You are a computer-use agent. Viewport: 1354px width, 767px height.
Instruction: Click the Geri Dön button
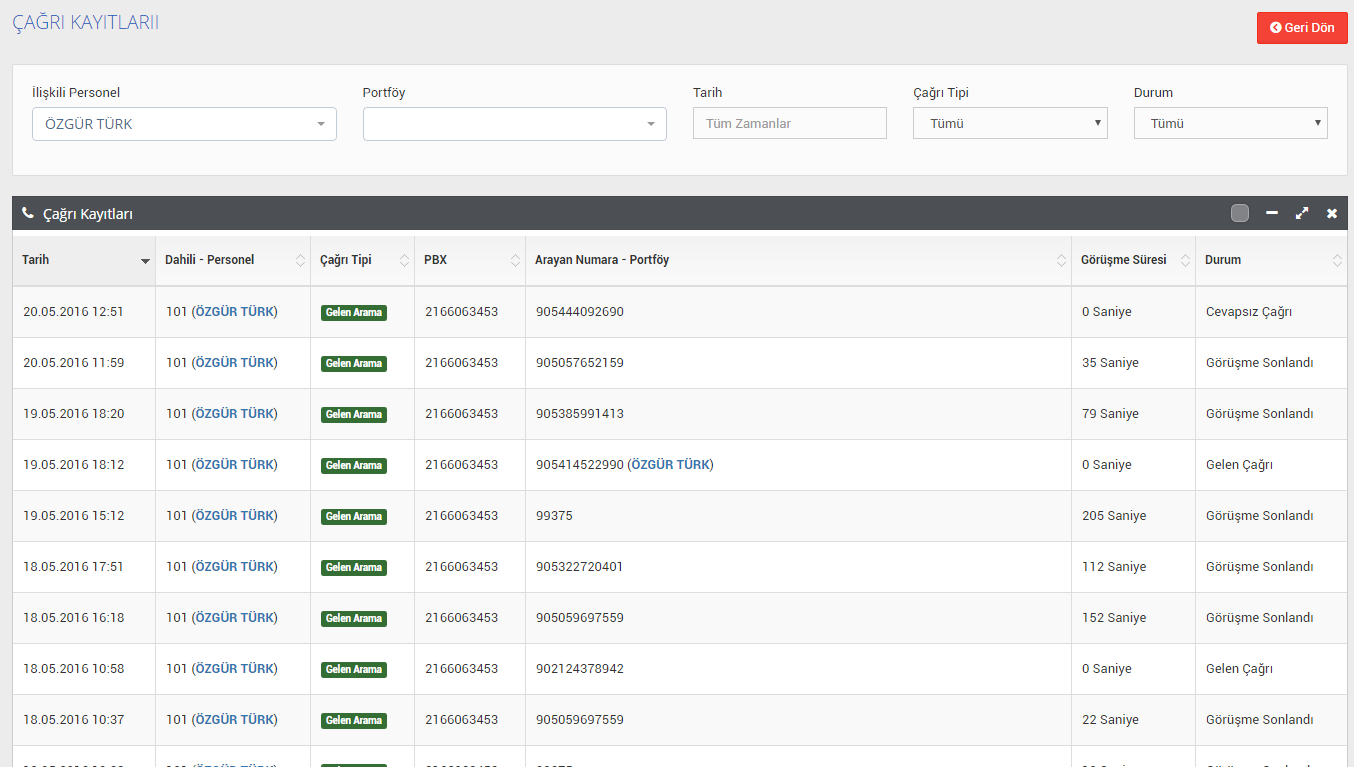pyautogui.click(x=1302, y=28)
